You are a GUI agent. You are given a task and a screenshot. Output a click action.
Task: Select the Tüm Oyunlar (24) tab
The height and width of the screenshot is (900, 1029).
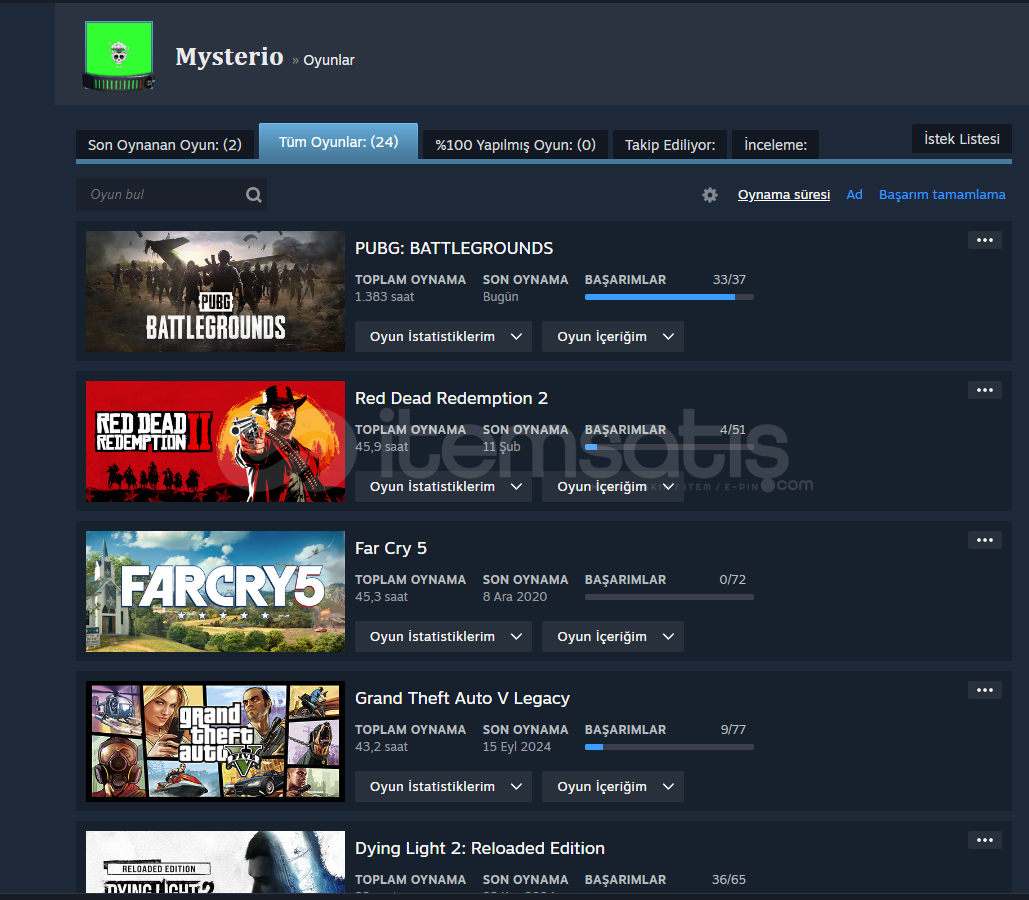click(339, 142)
